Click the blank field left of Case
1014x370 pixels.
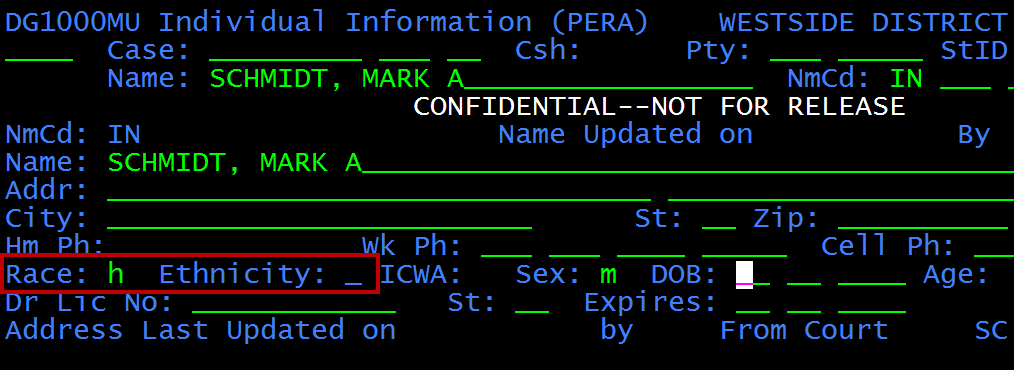(x=39, y=50)
